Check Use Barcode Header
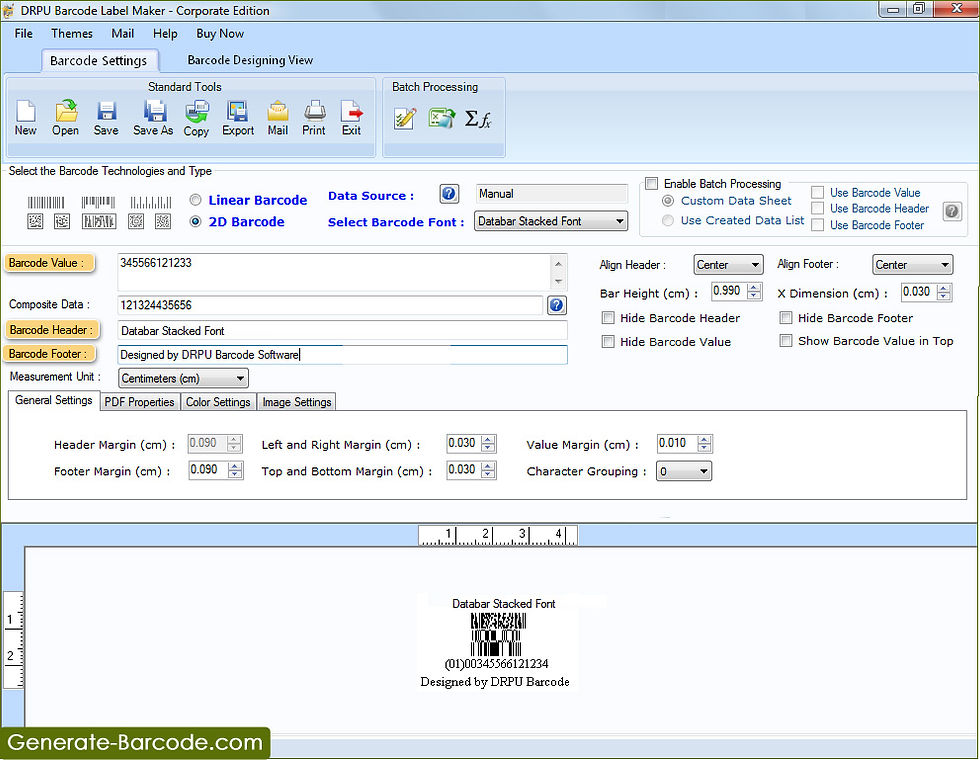 coord(818,208)
